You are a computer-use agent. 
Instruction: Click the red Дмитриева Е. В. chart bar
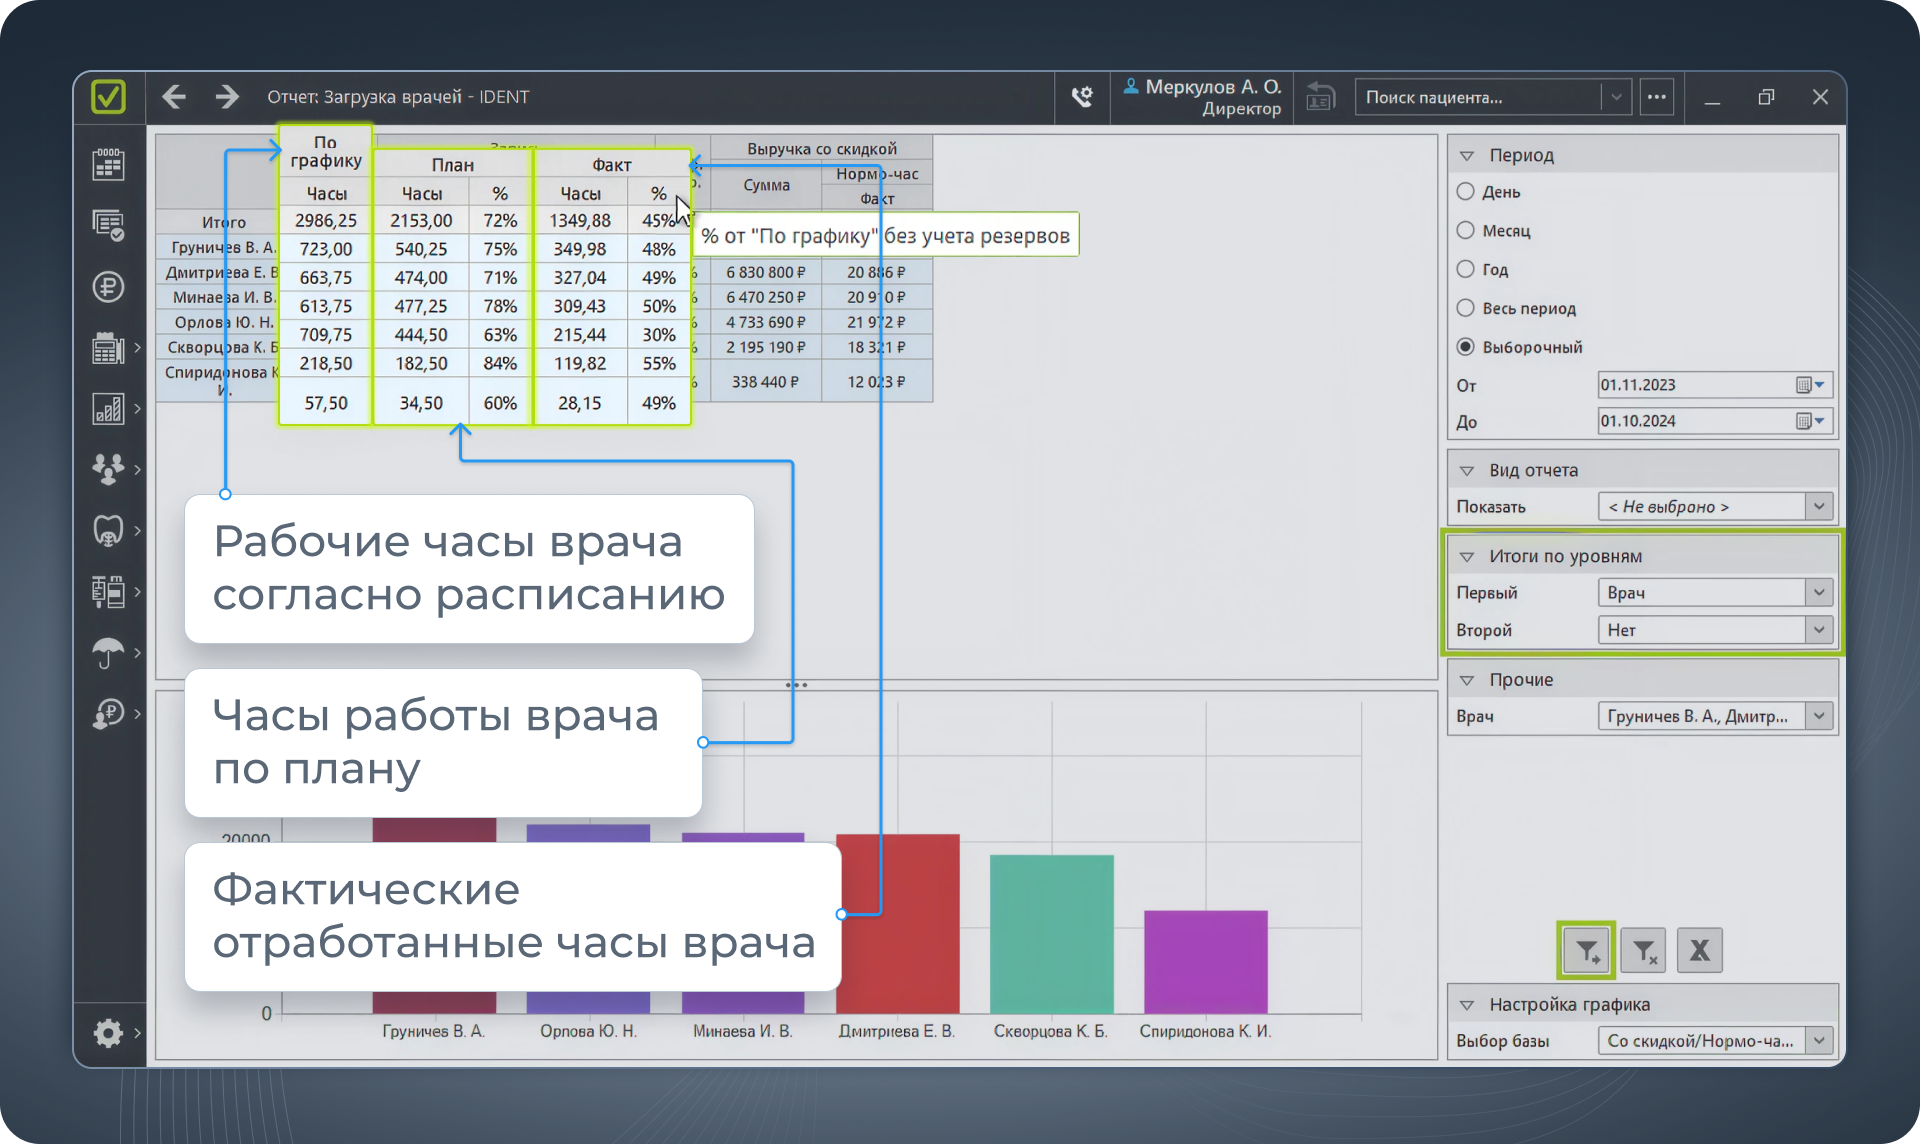pos(898,923)
